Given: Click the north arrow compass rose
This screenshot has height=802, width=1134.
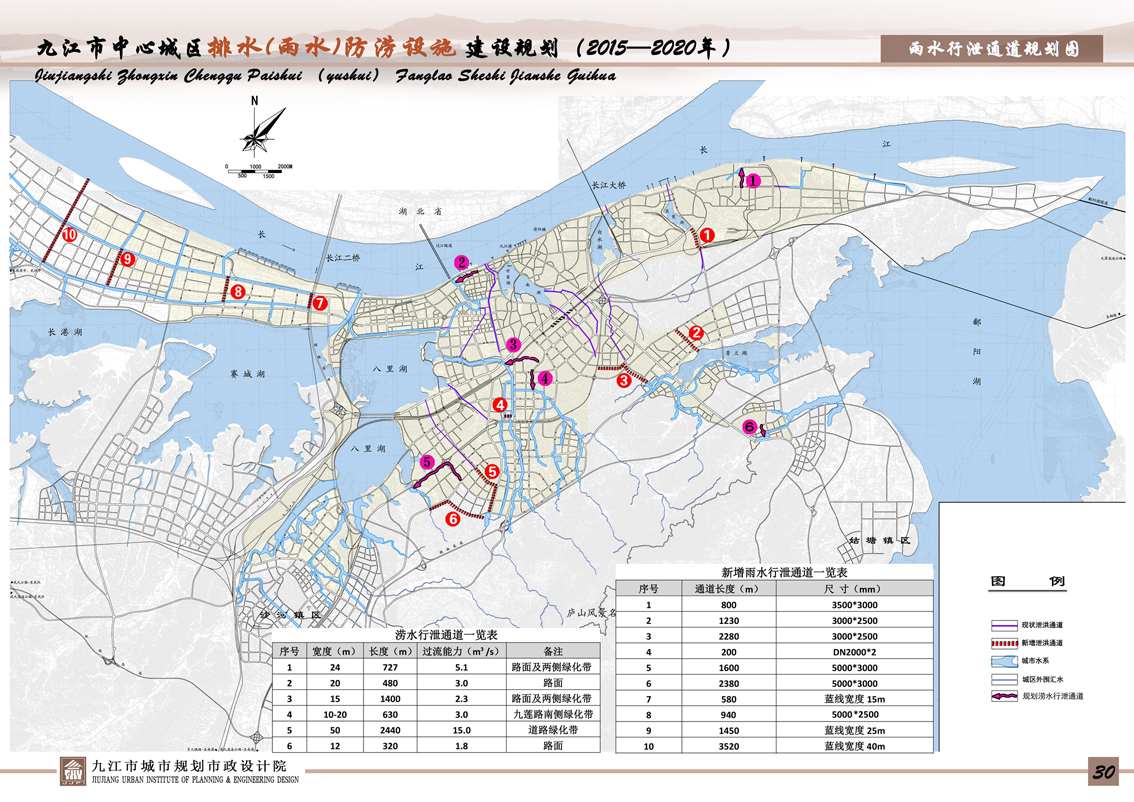Looking at the screenshot, I should click(x=256, y=128).
